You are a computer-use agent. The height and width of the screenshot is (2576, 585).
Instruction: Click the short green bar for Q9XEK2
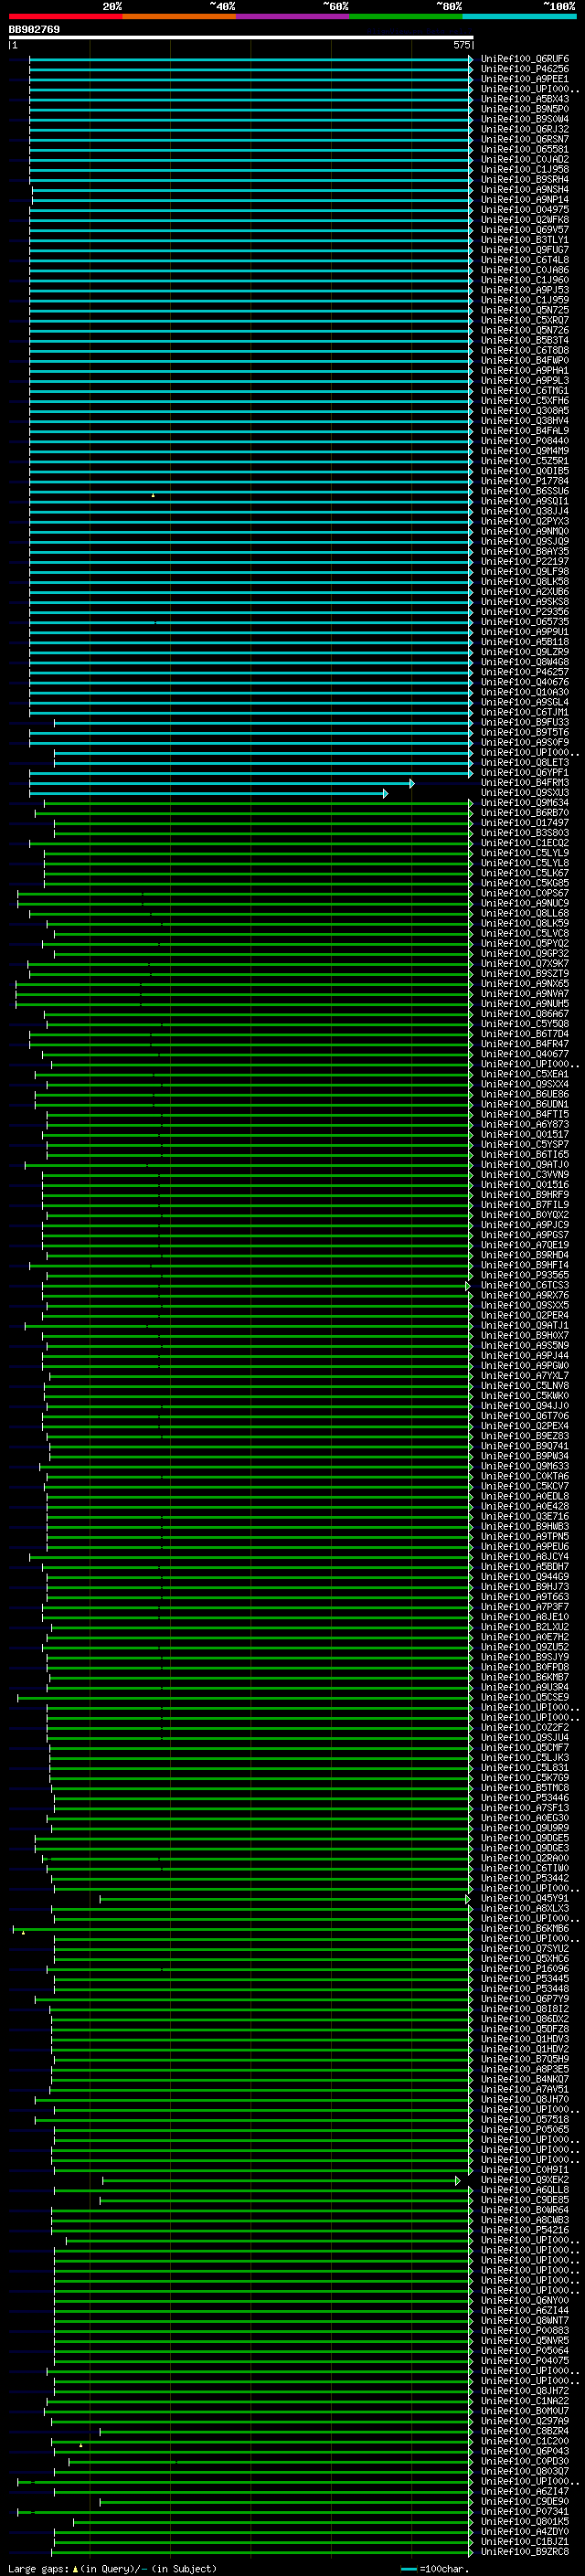pyautogui.click(x=282, y=2180)
